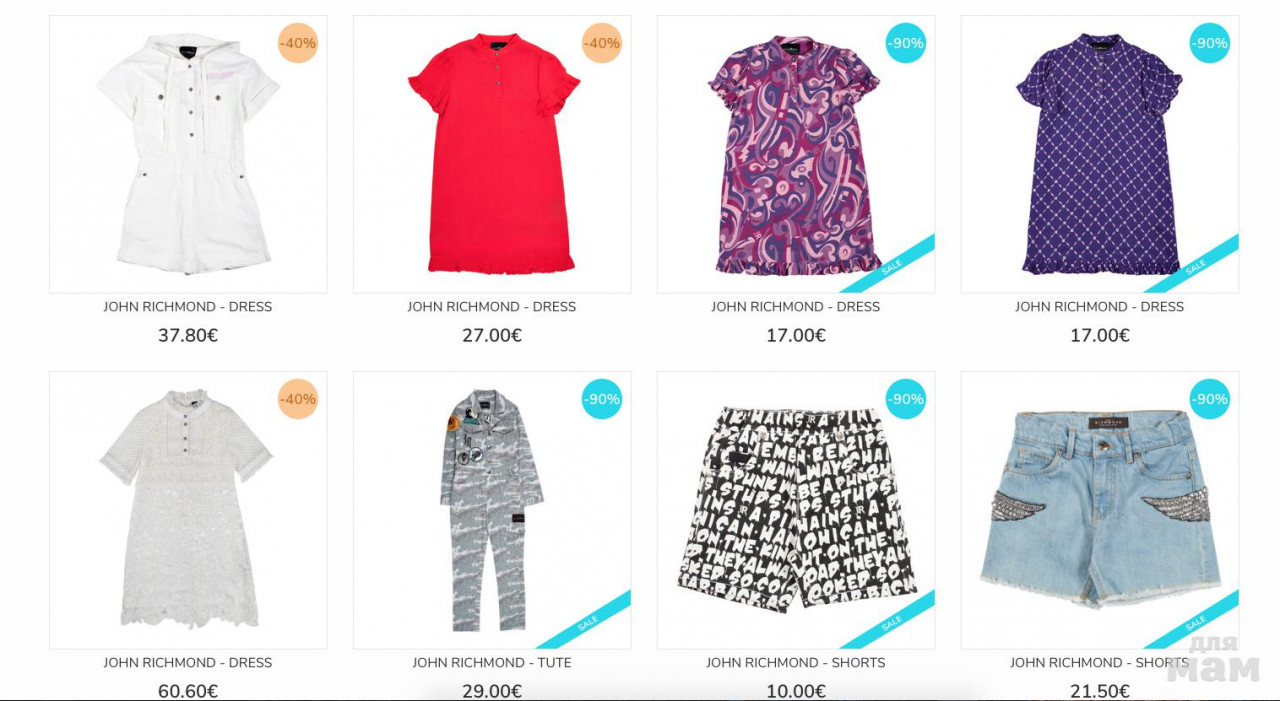1280x701 pixels.
Task: Open the red ruffle dress product image
Action: (x=492, y=154)
